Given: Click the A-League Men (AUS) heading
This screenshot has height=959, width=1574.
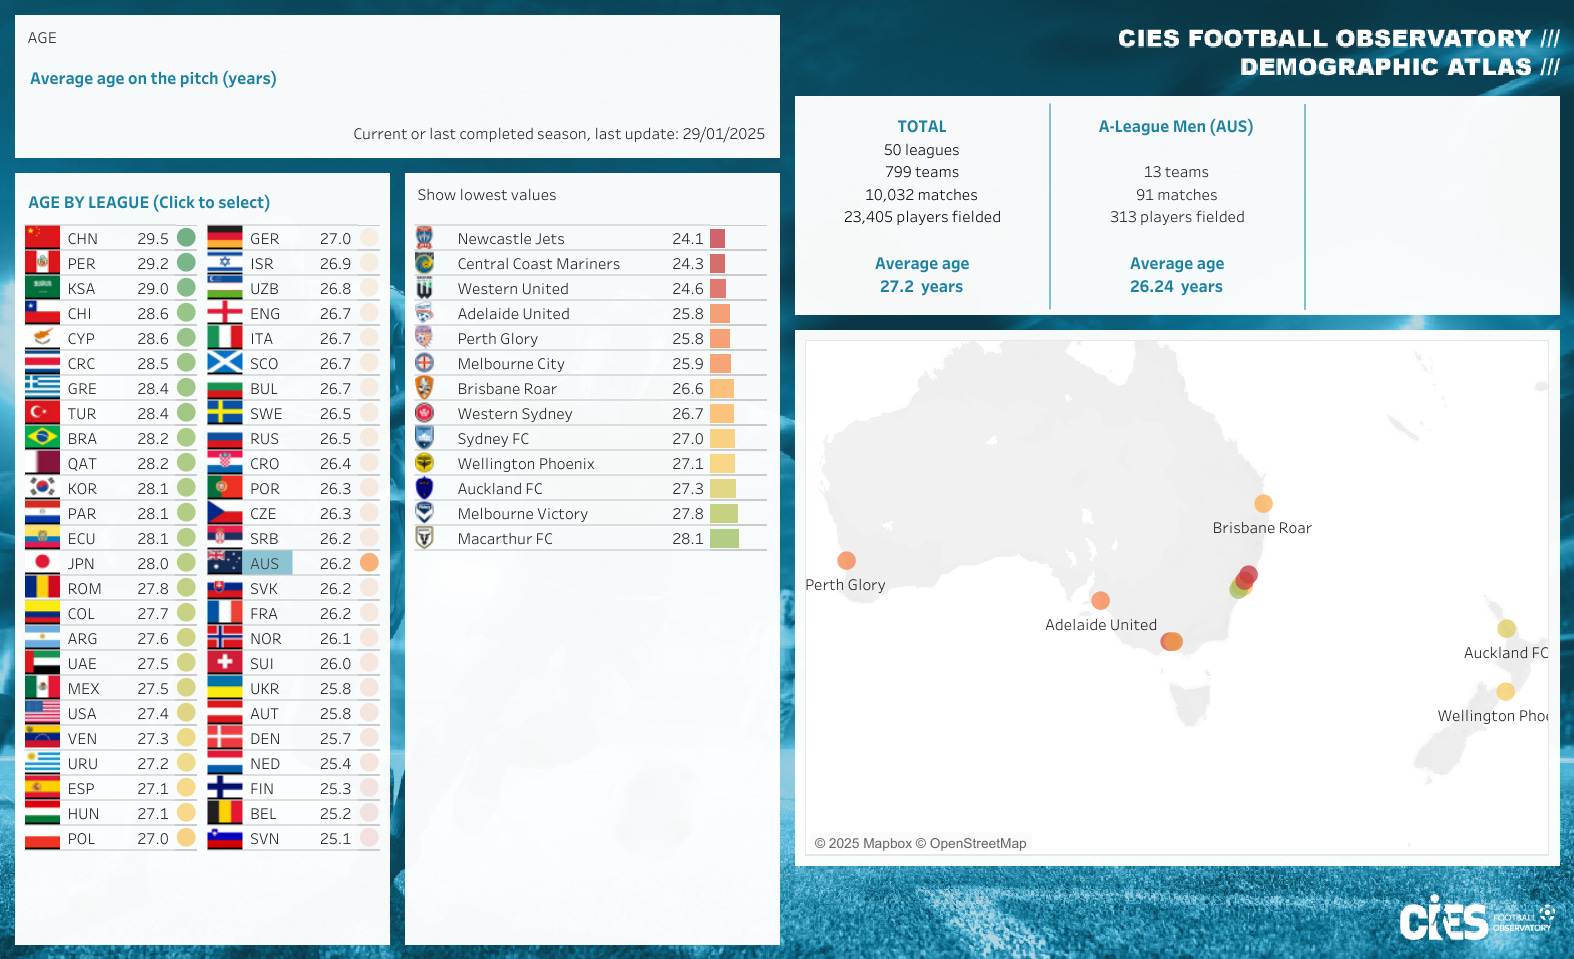Looking at the screenshot, I should pos(1176,127).
